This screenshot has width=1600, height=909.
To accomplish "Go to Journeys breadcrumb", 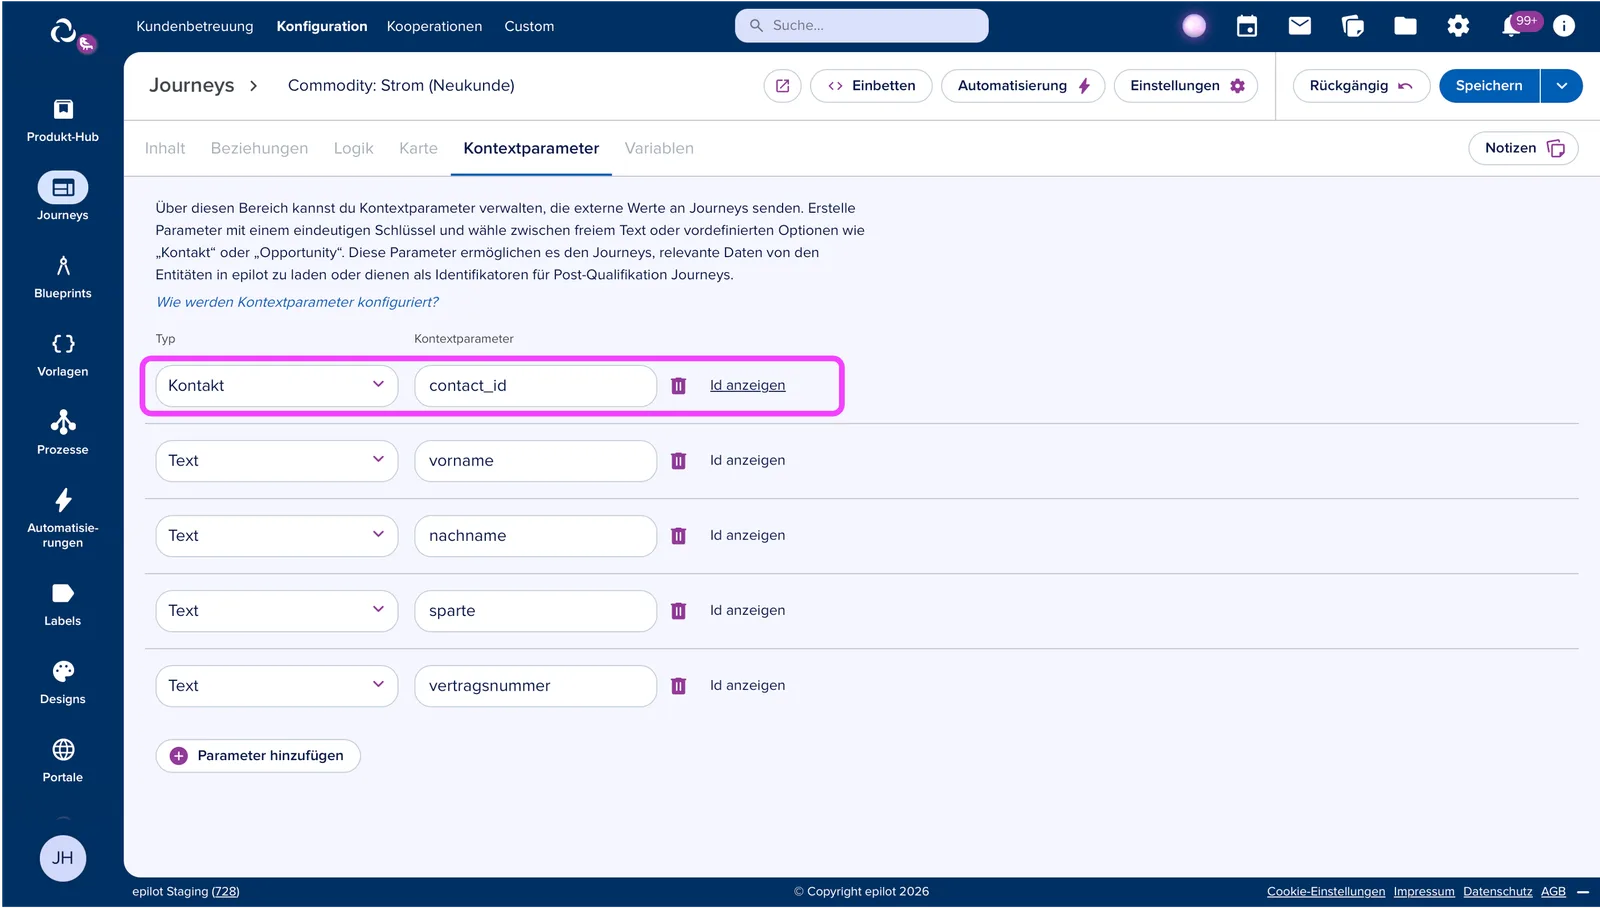I will (x=191, y=86).
